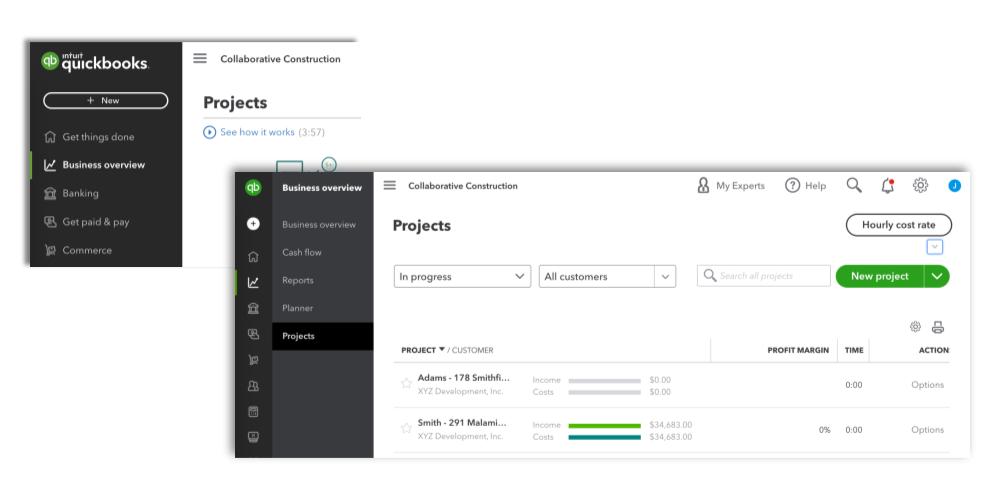
Task: Click the search magnifier in the header
Action: click(x=854, y=186)
